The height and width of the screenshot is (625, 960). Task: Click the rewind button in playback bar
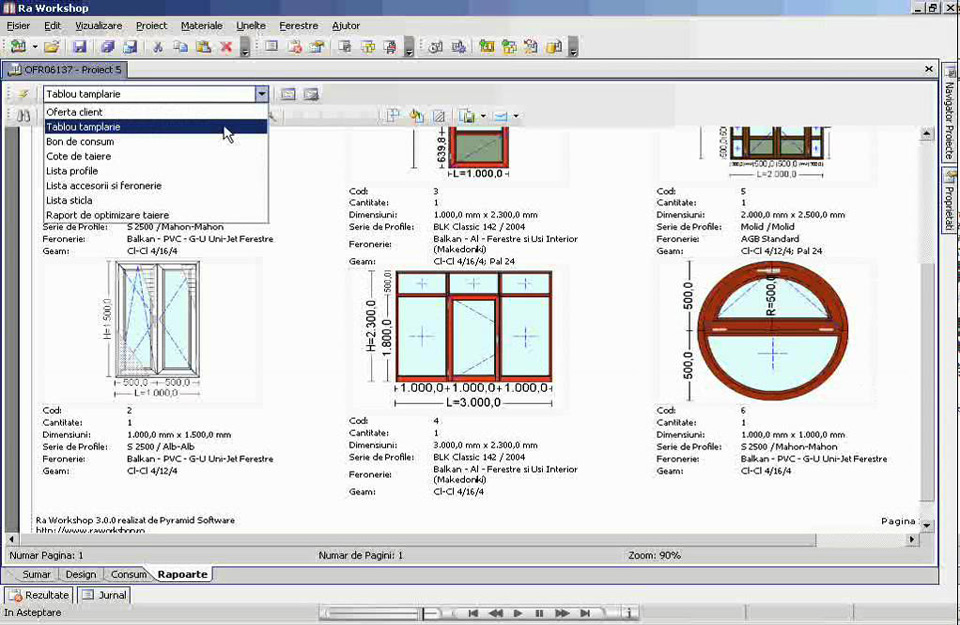pyautogui.click(x=495, y=612)
